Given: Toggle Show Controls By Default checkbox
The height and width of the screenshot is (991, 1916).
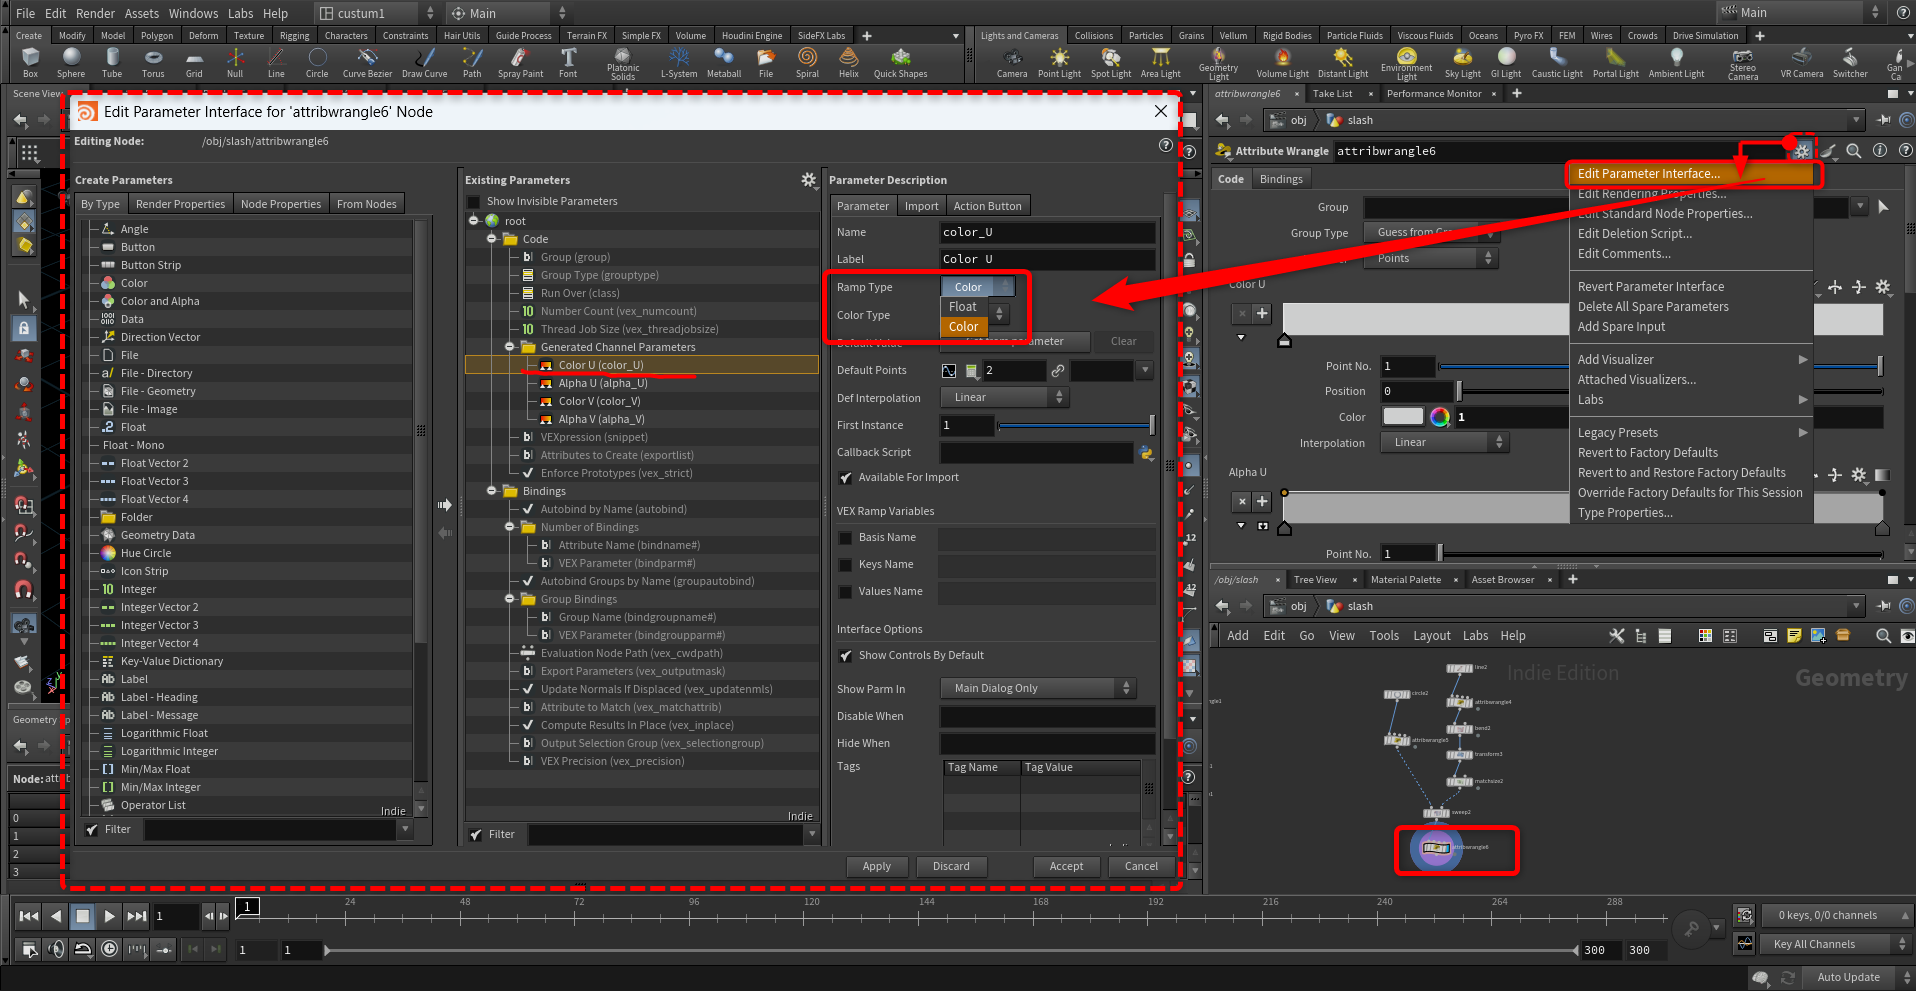Looking at the screenshot, I should (845, 656).
